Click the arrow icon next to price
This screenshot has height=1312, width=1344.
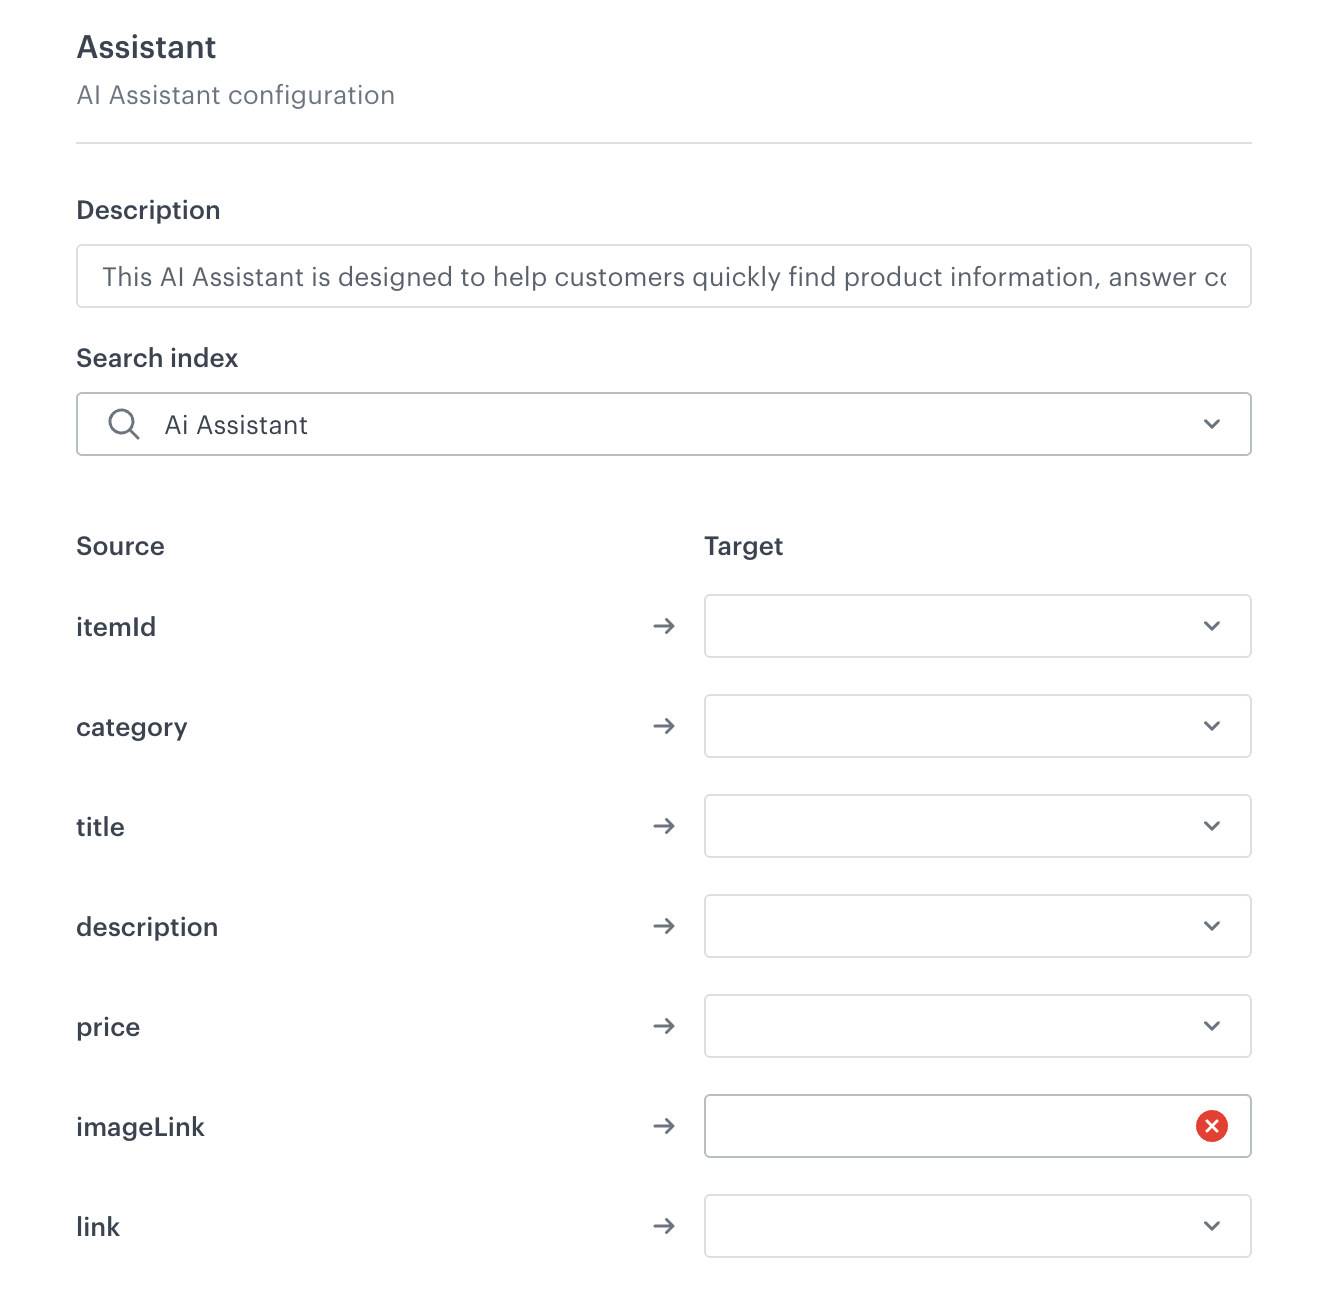click(664, 1026)
